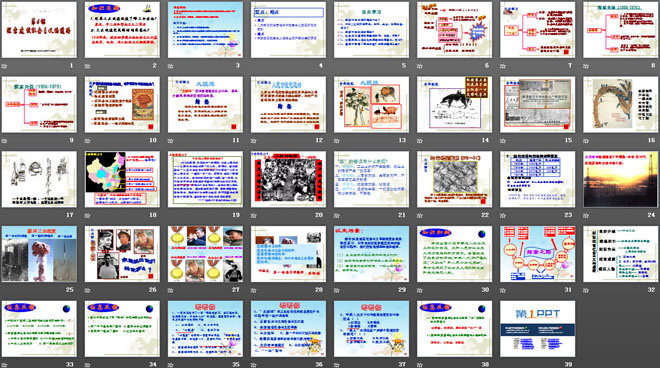Select slide 8 (1956-1976) outline thumbnail

pos(621,30)
